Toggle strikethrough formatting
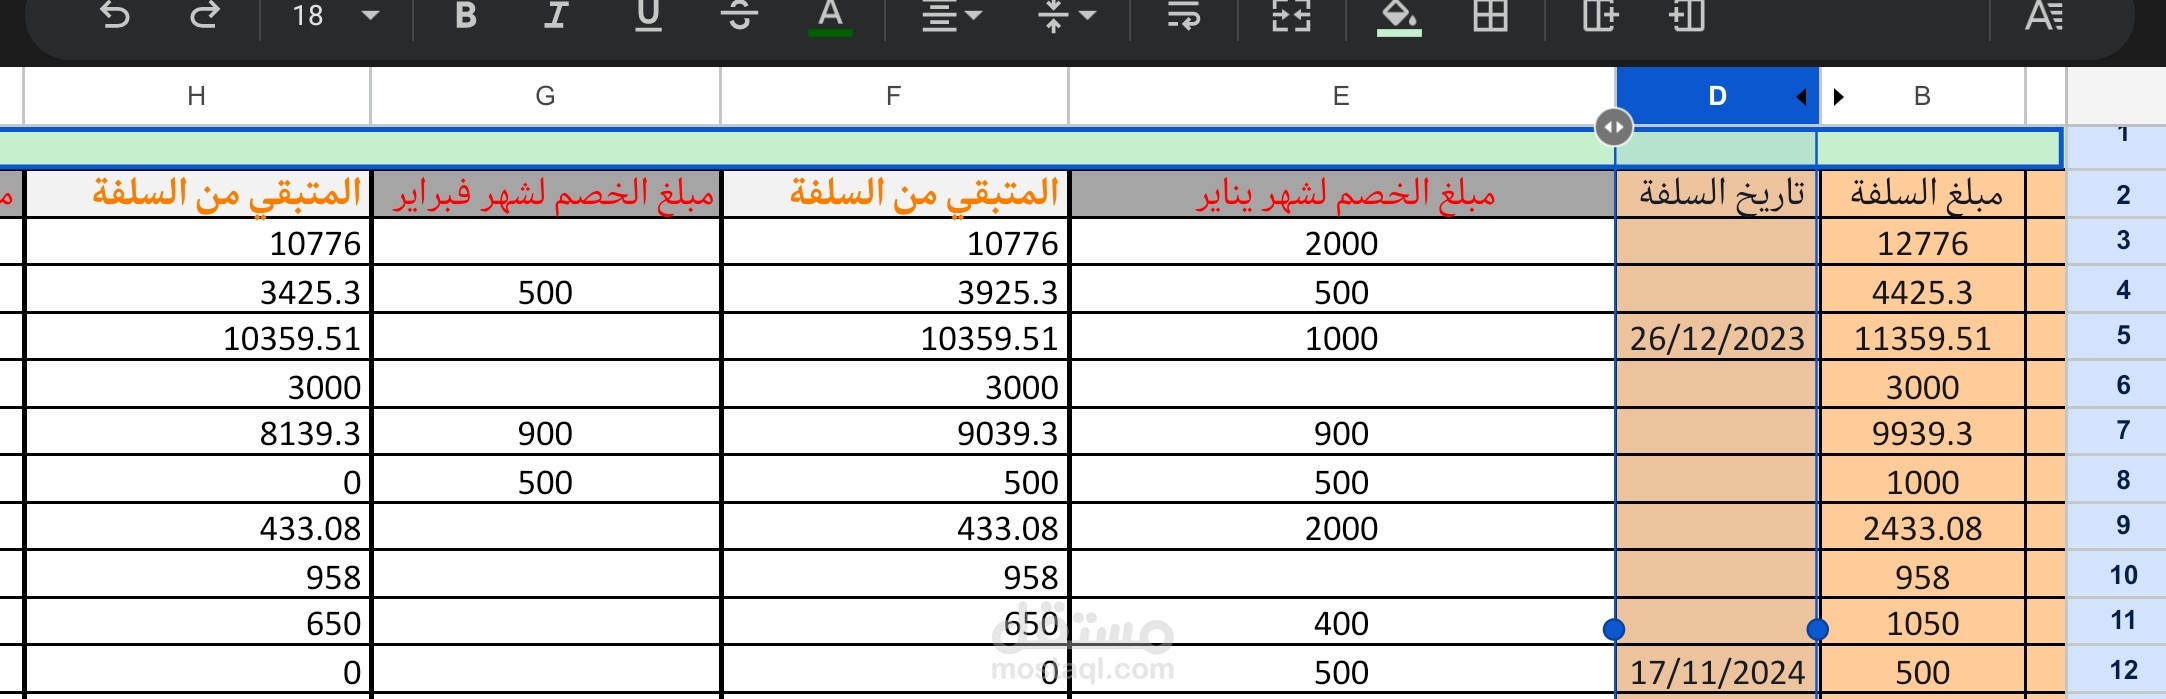Screen dimensions: 2166x699 pos(739,16)
